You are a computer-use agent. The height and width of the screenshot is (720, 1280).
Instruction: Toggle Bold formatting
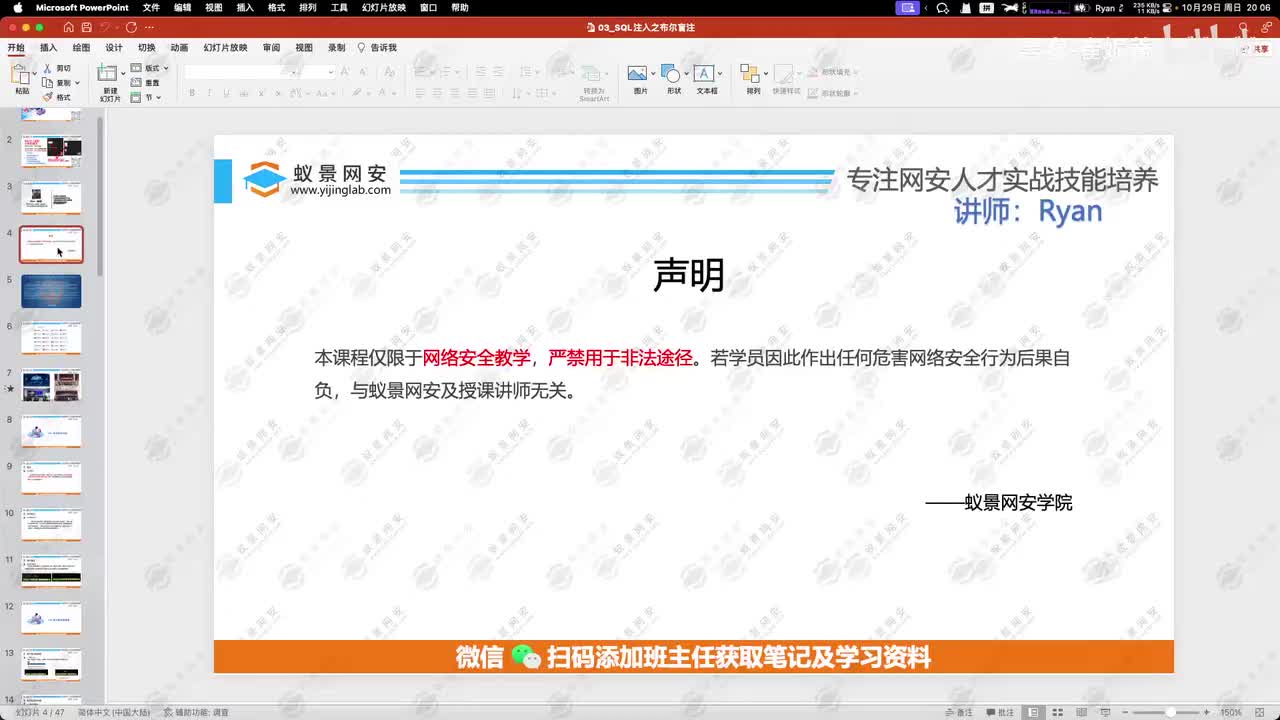coord(192,93)
